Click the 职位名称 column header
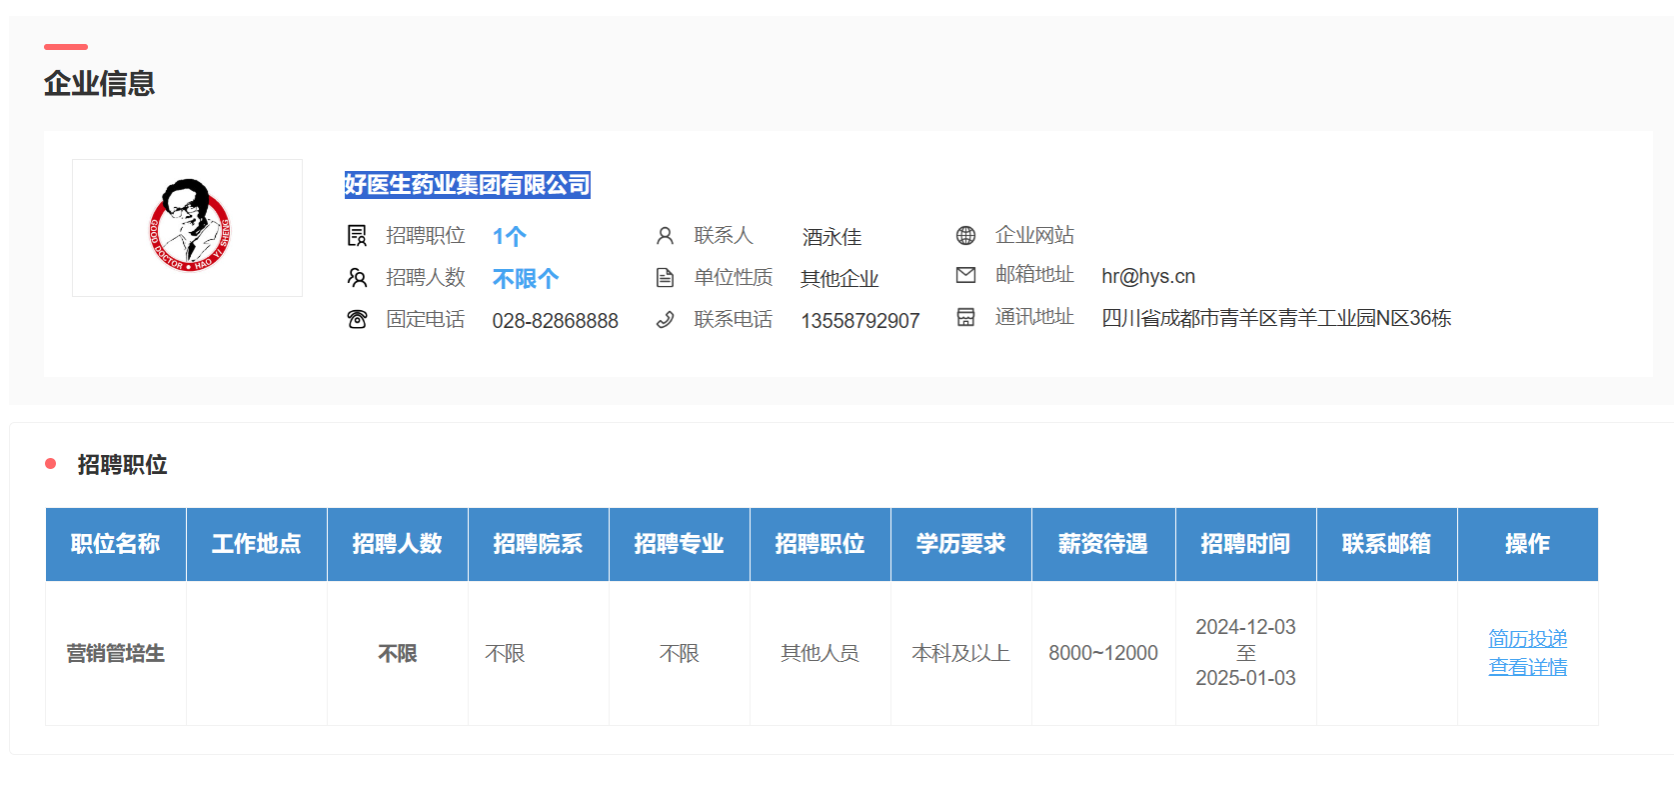The width and height of the screenshot is (1674, 790). coord(116,544)
